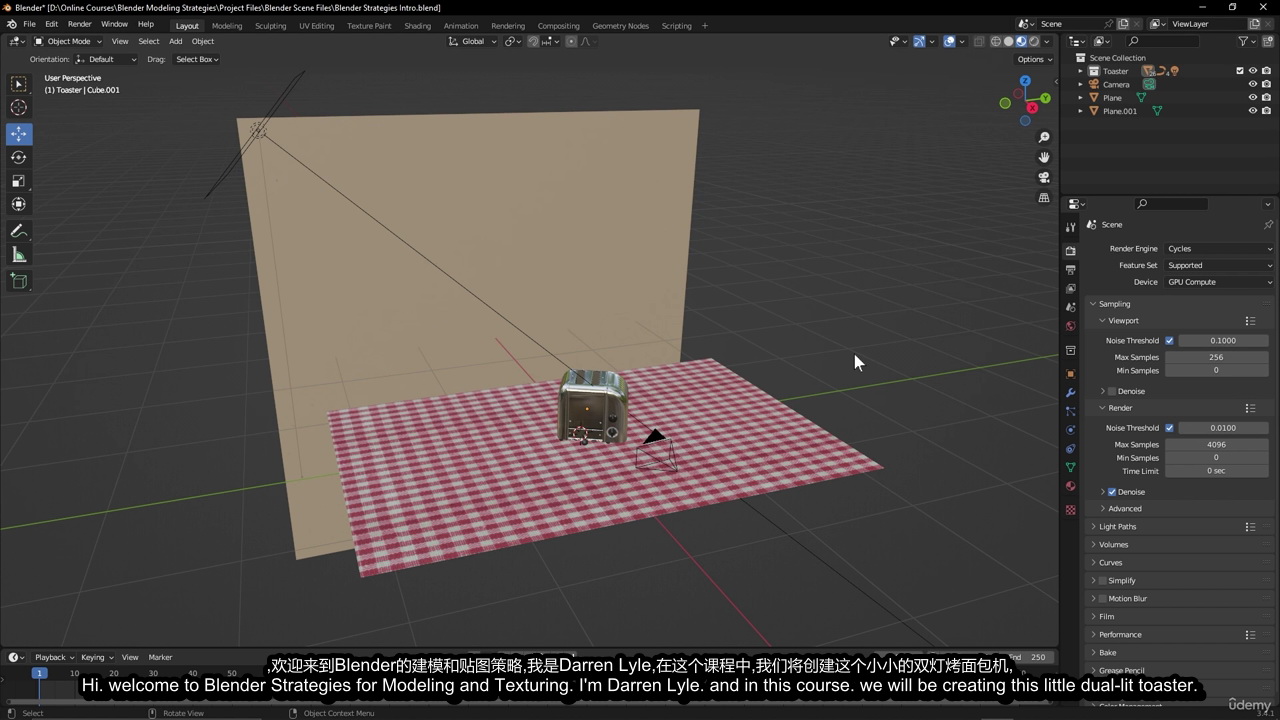The image size is (1280, 720).
Task: Open the Modifiers properties tab
Action: [1071, 393]
